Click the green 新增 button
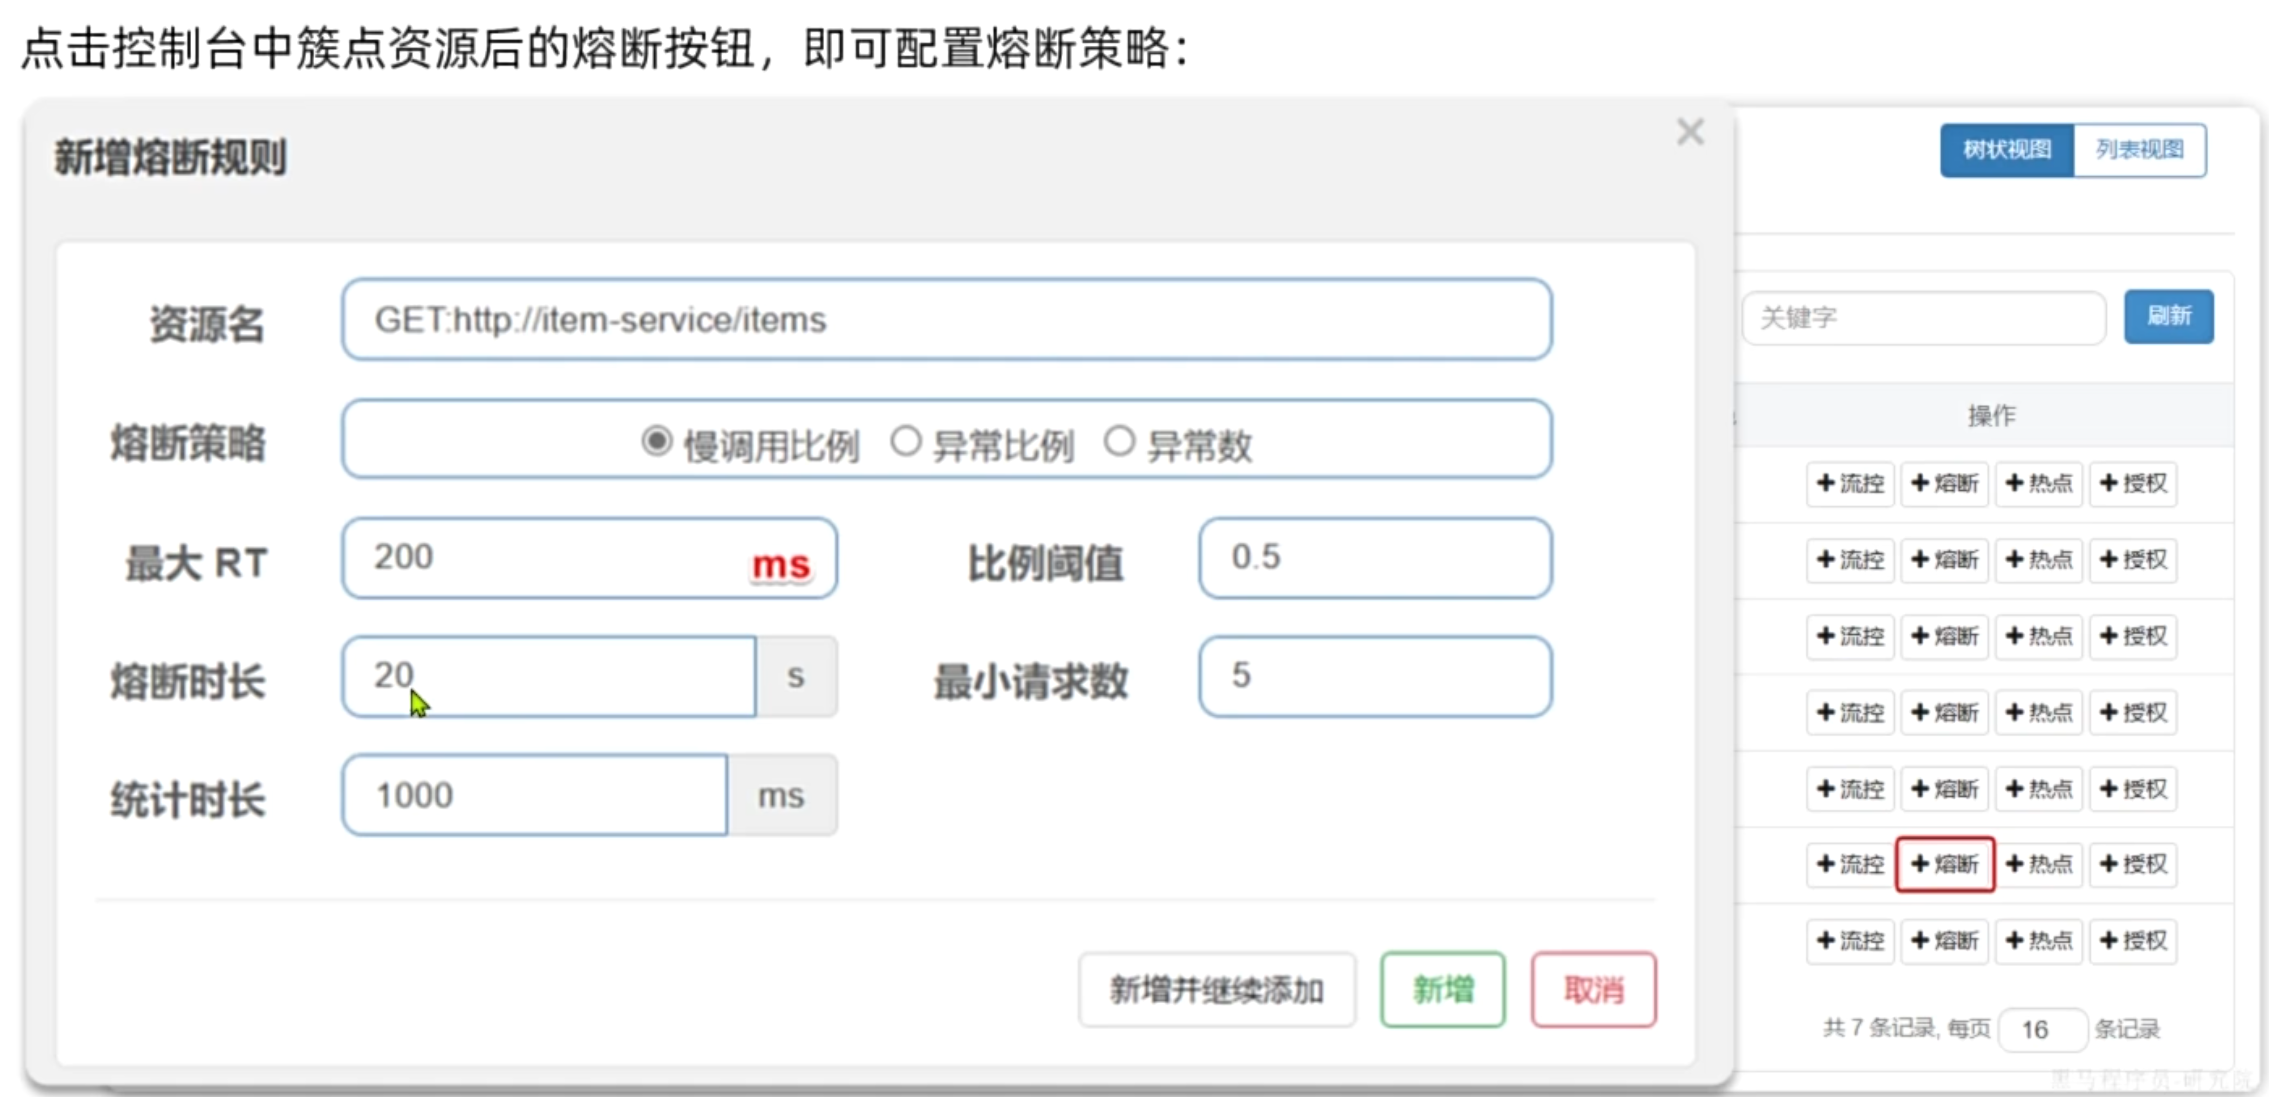 pyautogui.click(x=1442, y=990)
